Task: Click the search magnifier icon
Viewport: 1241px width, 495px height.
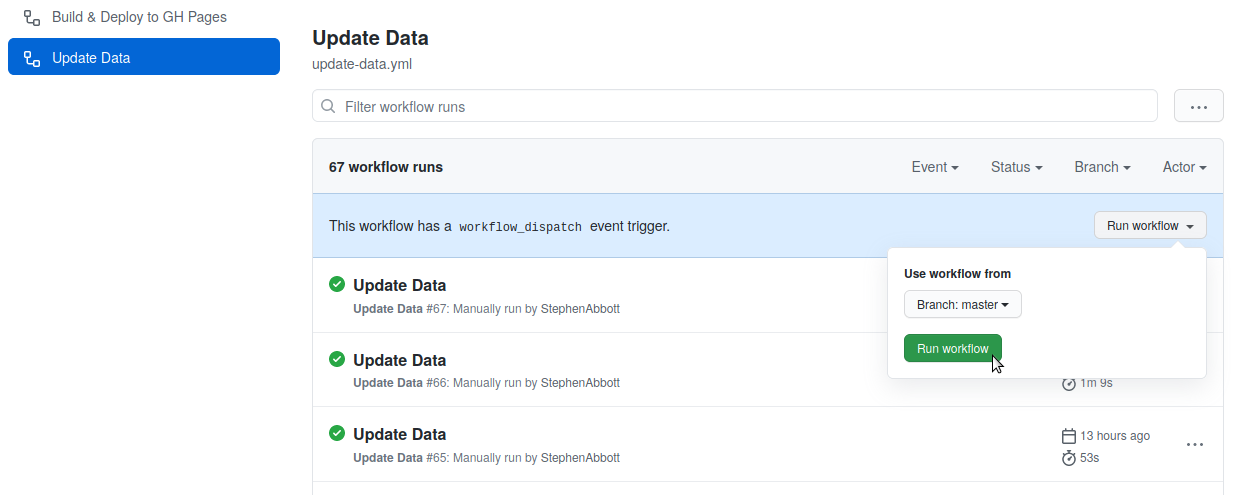Action: 329,106
